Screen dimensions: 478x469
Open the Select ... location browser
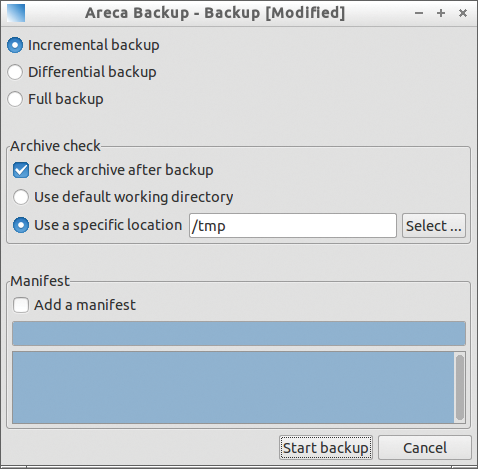[x=434, y=226]
